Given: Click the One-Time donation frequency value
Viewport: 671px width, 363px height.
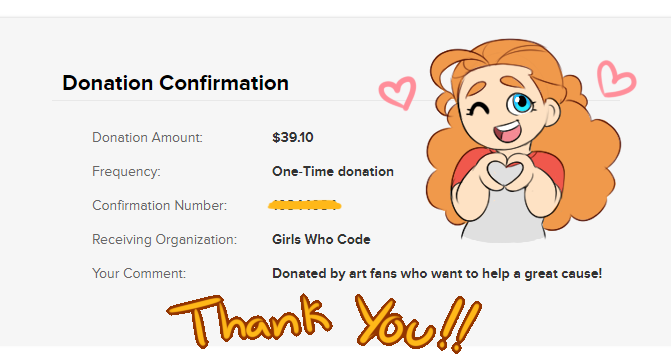Looking at the screenshot, I should point(333,172).
